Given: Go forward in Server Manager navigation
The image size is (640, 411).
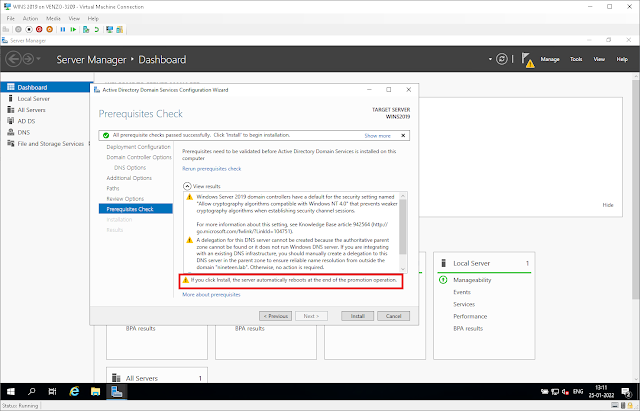Looking at the screenshot, I should pyautogui.click(x=28, y=59).
